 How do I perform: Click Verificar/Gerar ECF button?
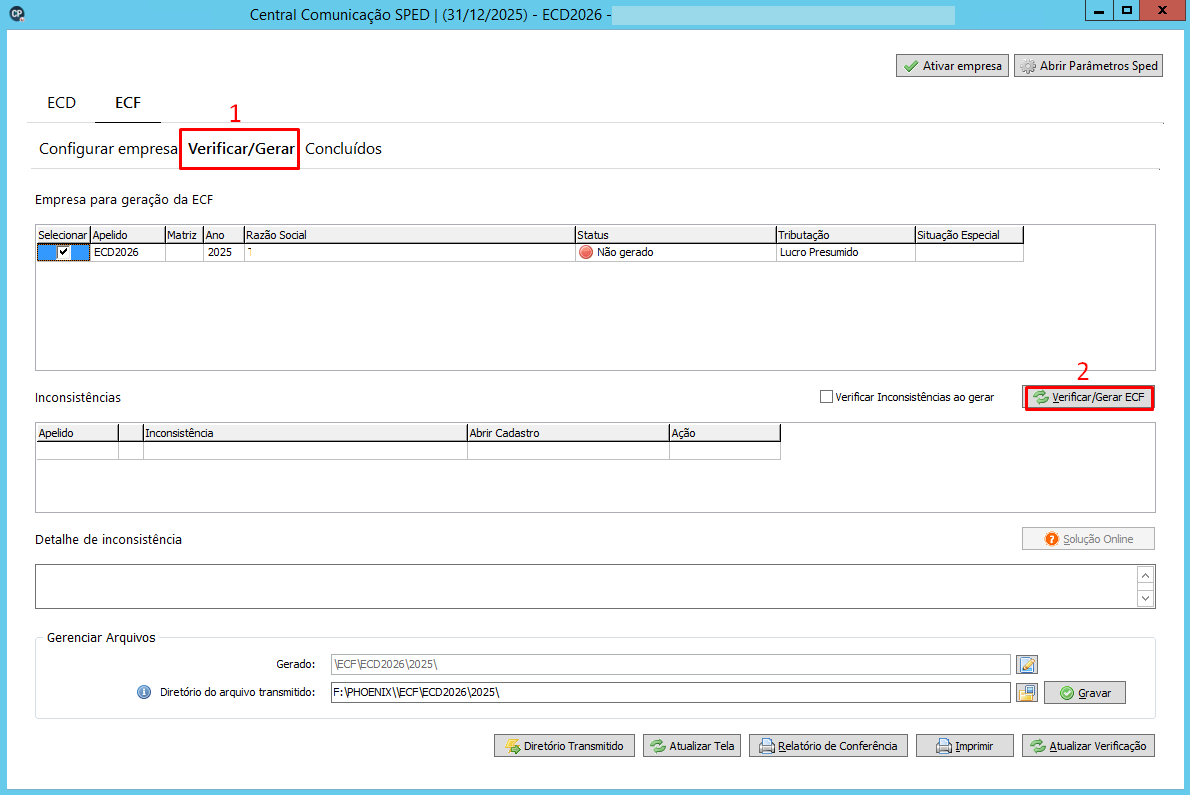[x=1089, y=398]
